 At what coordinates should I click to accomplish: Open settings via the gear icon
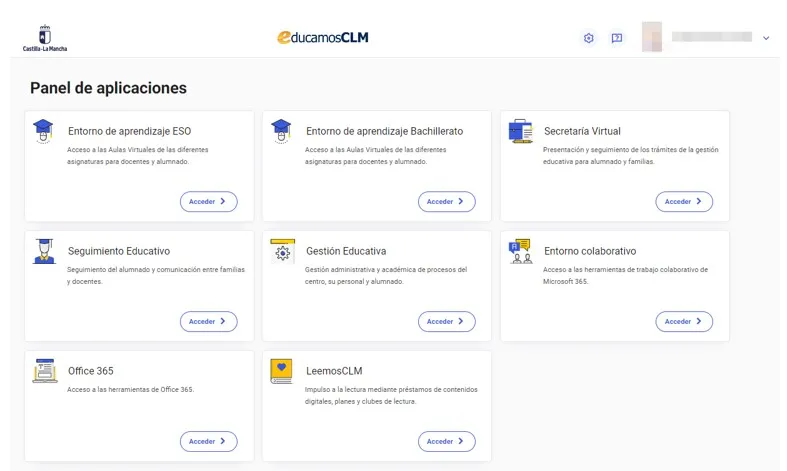pos(589,38)
